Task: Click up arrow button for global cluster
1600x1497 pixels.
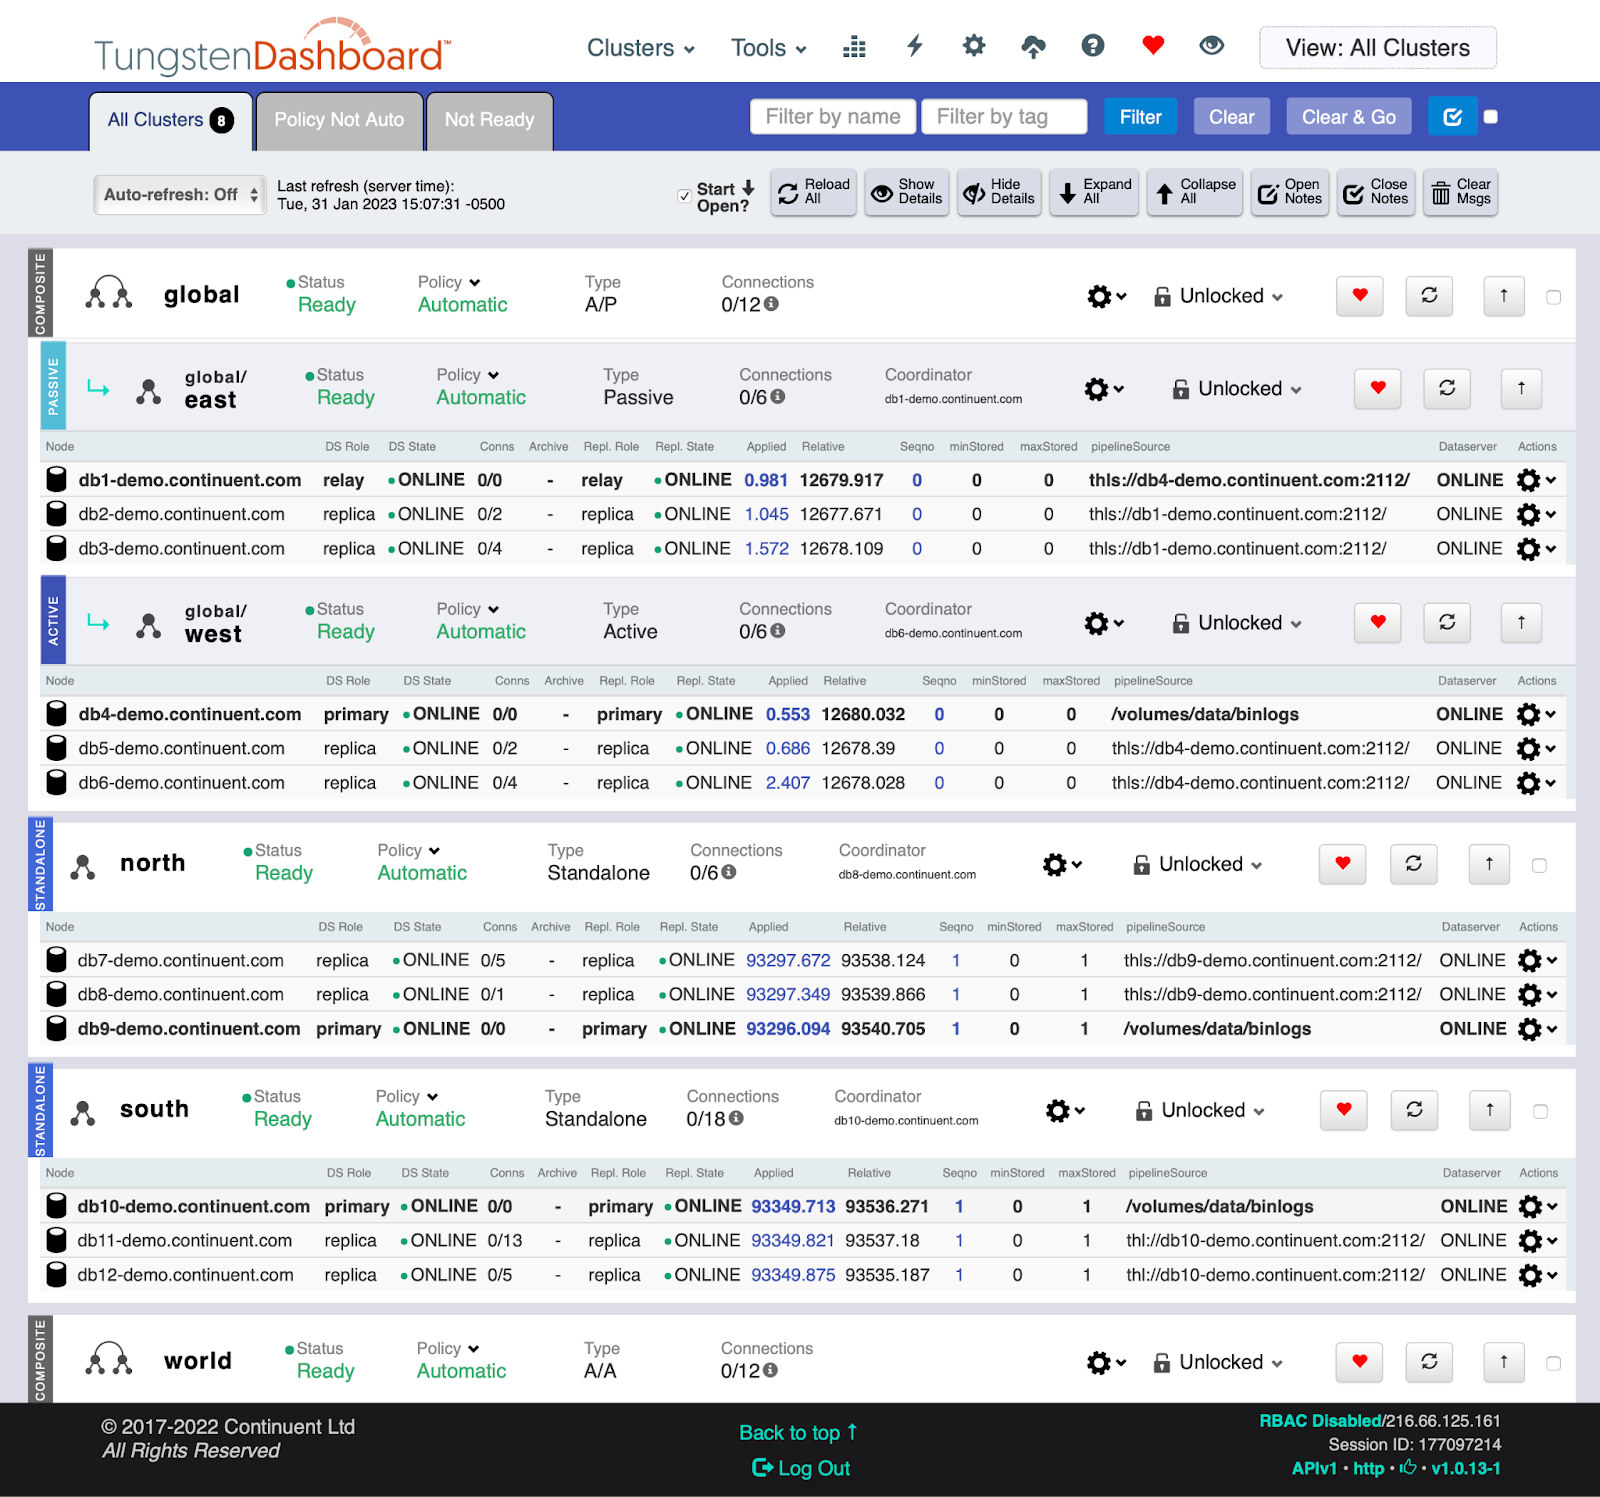Action: (1503, 296)
